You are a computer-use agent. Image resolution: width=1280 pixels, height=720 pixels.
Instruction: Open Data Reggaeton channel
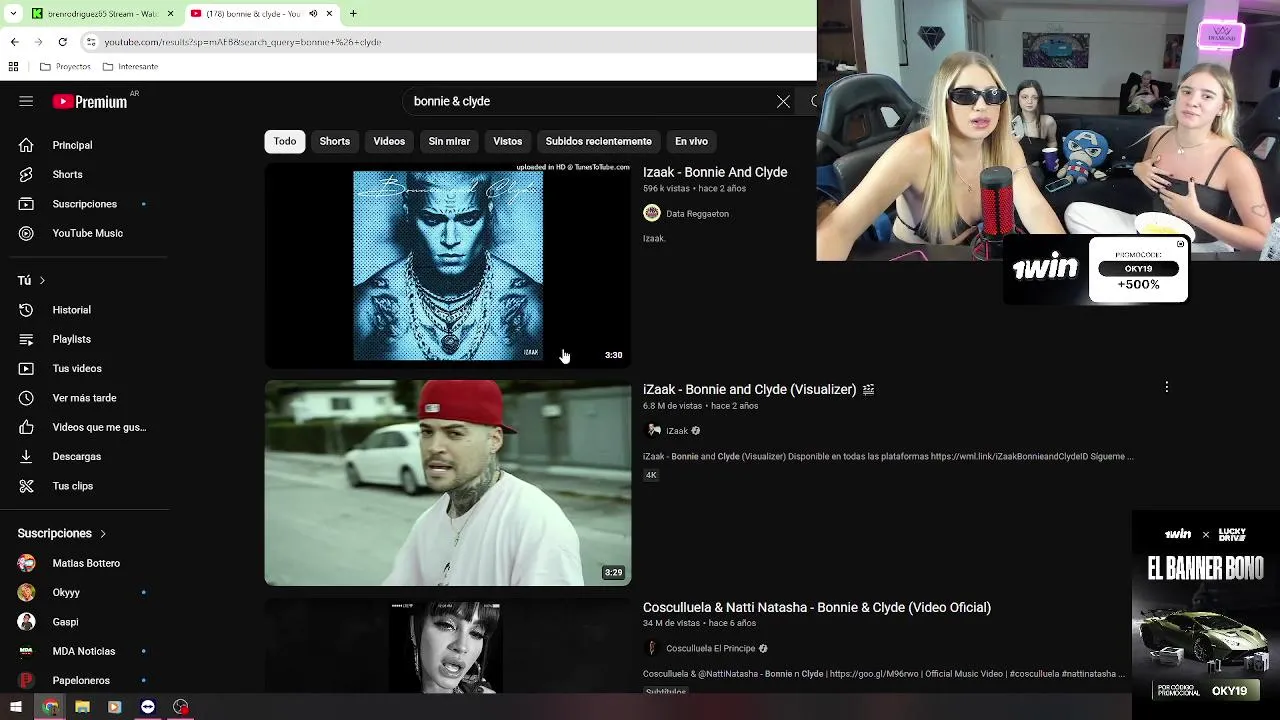697,214
